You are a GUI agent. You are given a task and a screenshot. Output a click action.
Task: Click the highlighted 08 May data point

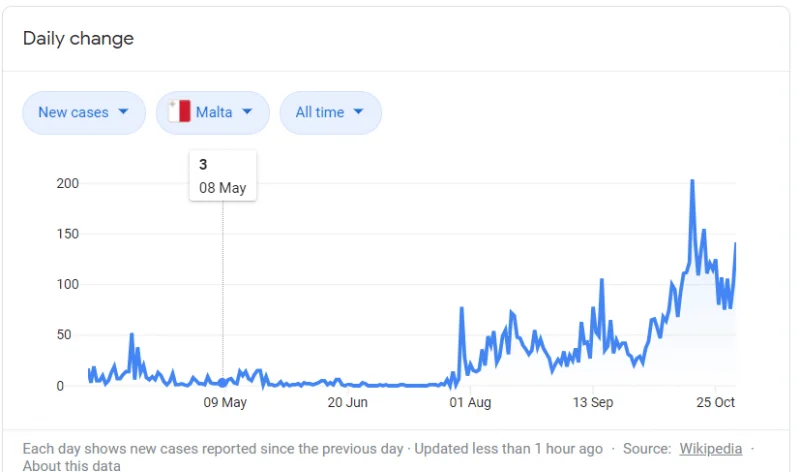point(222,383)
